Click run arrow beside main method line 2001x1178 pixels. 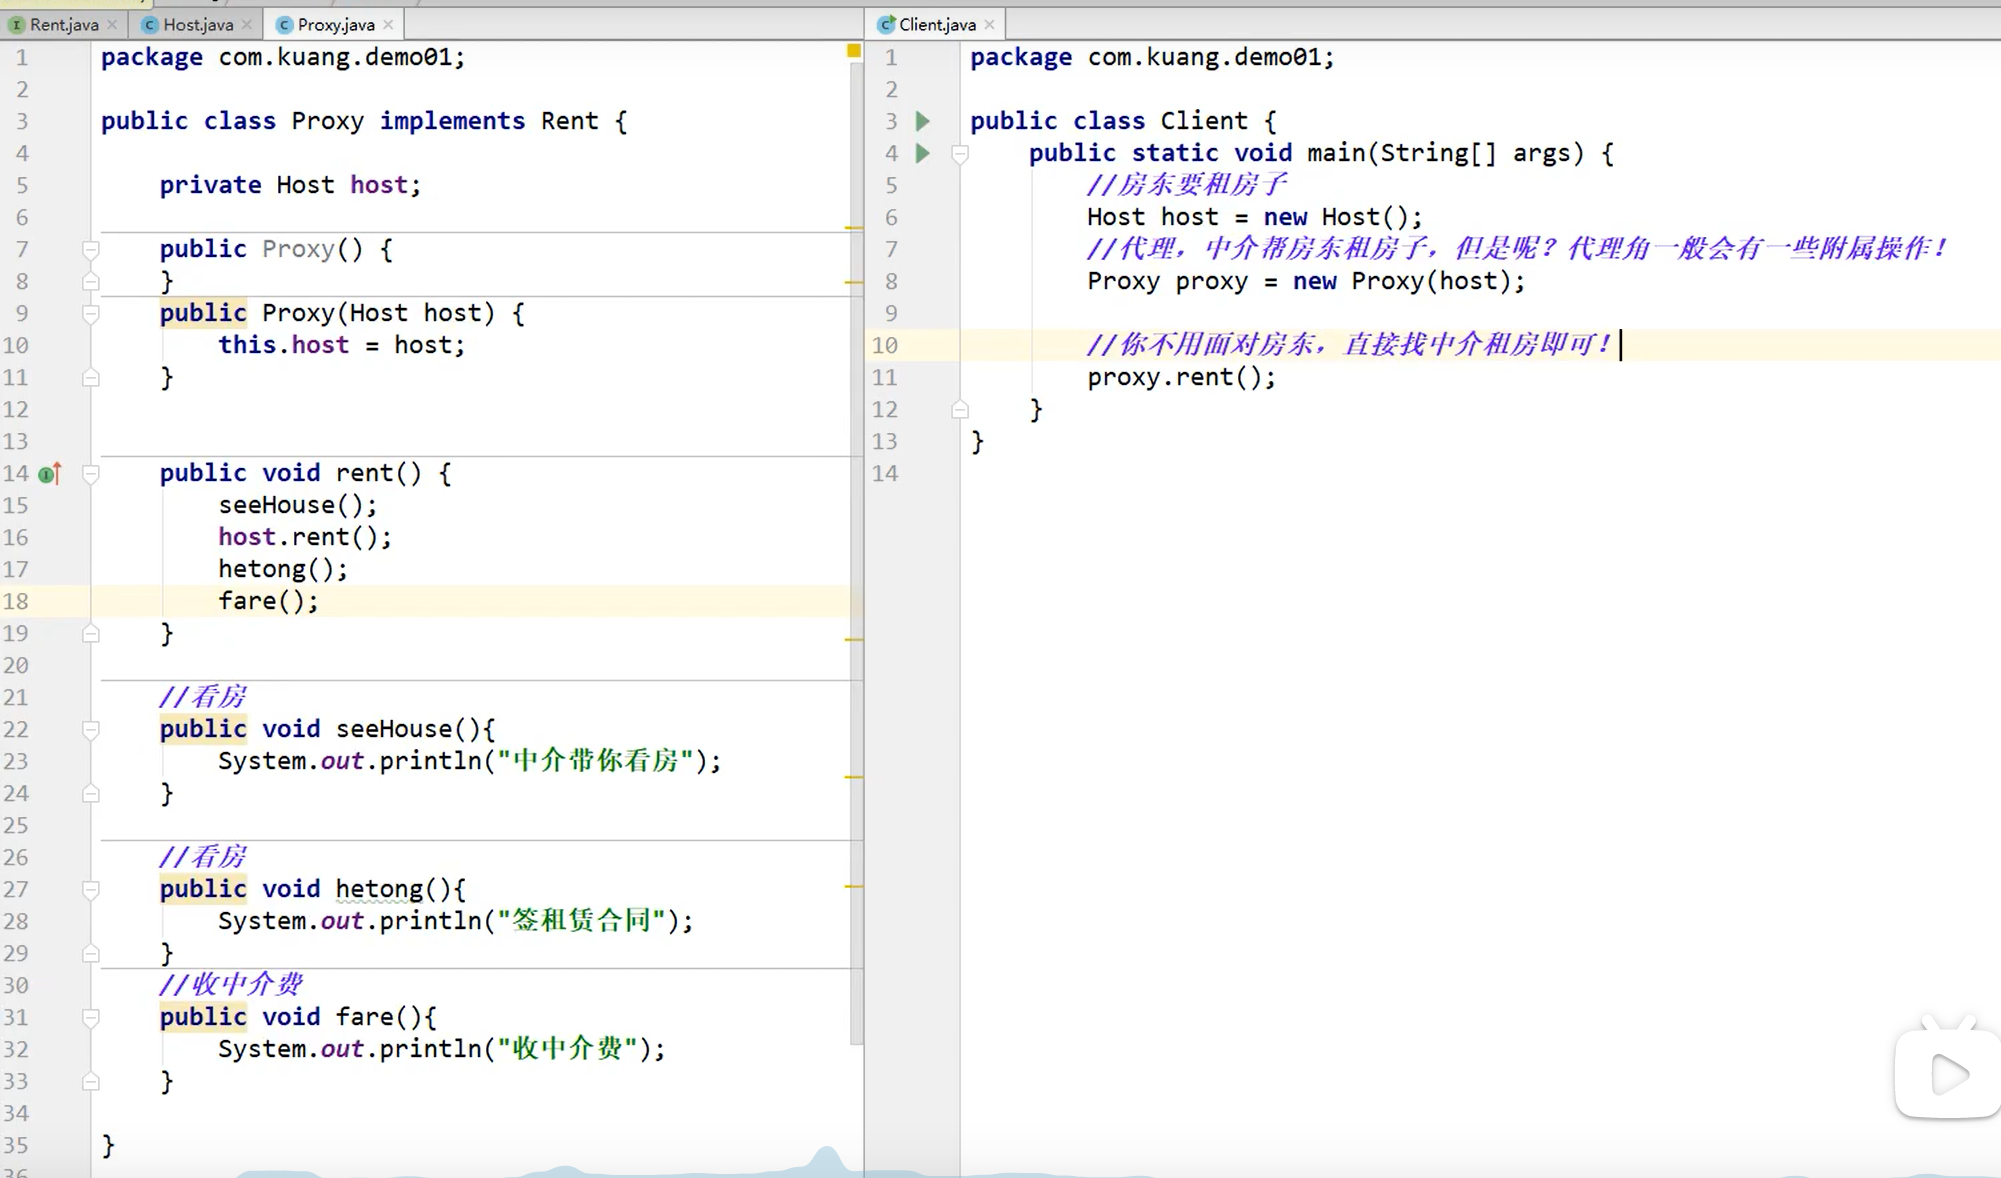click(x=923, y=153)
